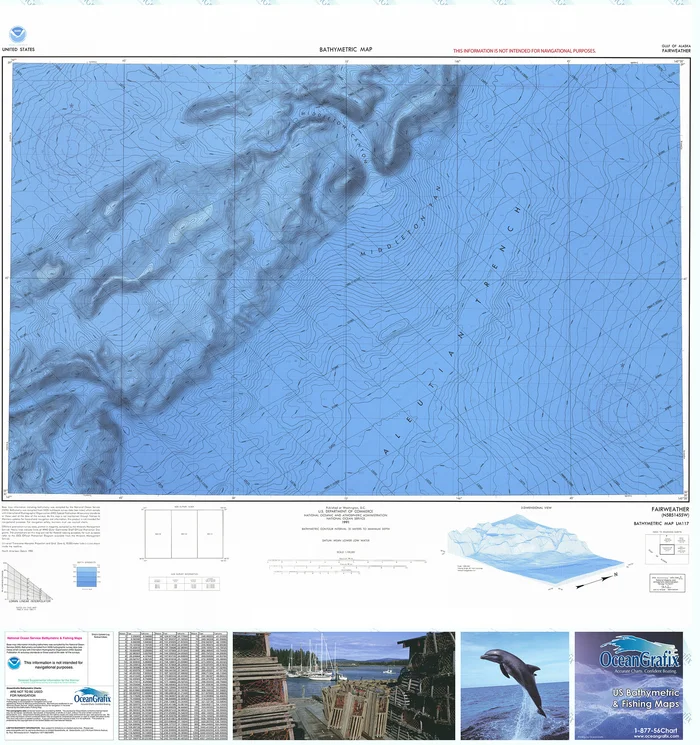This screenshot has height=745, width=700.
Task: Click 'GULF OF ALASKA FAIRWEATHER' heading at top right
Action: click(x=676, y=48)
